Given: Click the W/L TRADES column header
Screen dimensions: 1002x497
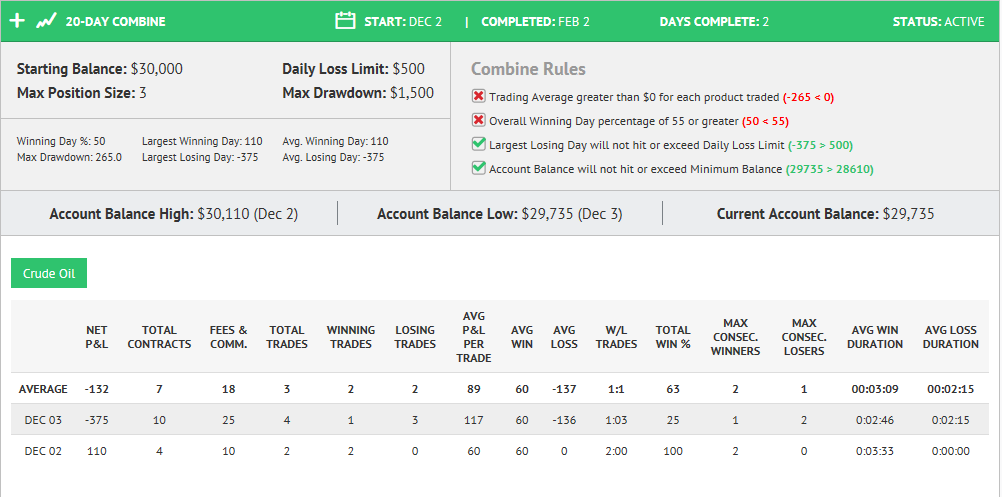Looking at the screenshot, I should [x=616, y=337].
